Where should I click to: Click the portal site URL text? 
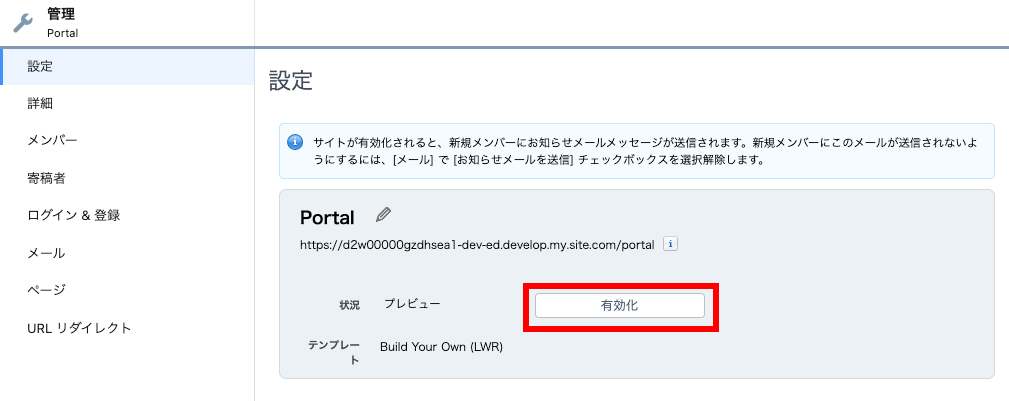tap(476, 244)
